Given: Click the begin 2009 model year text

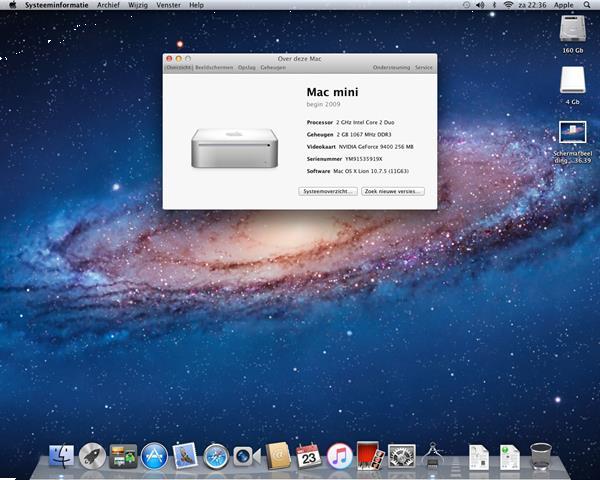Looking at the screenshot, I should coord(323,104).
